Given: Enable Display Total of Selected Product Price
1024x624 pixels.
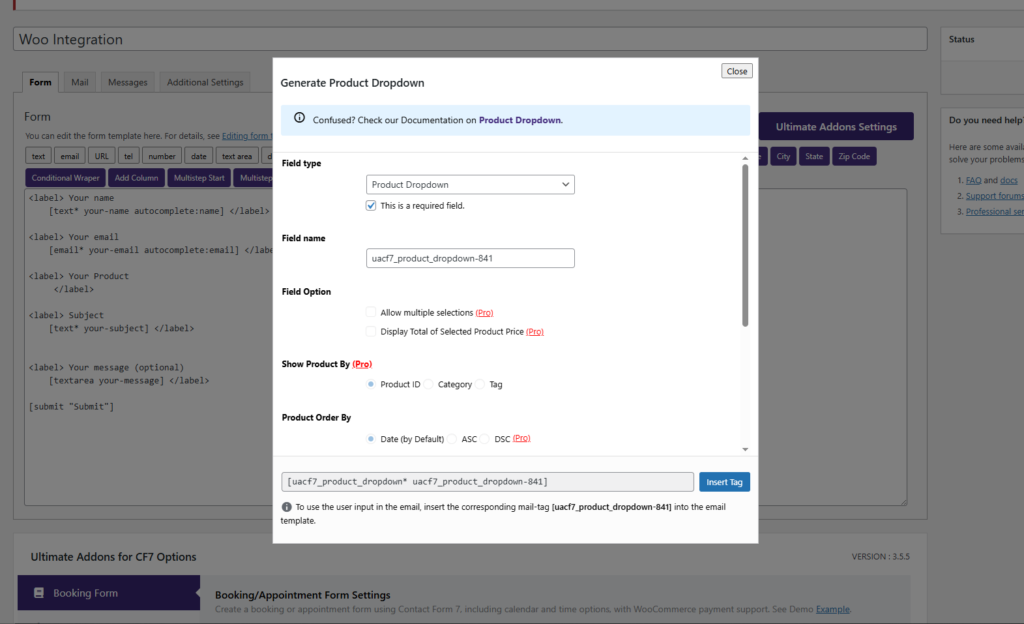Looking at the screenshot, I should click(x=371, y=331).
